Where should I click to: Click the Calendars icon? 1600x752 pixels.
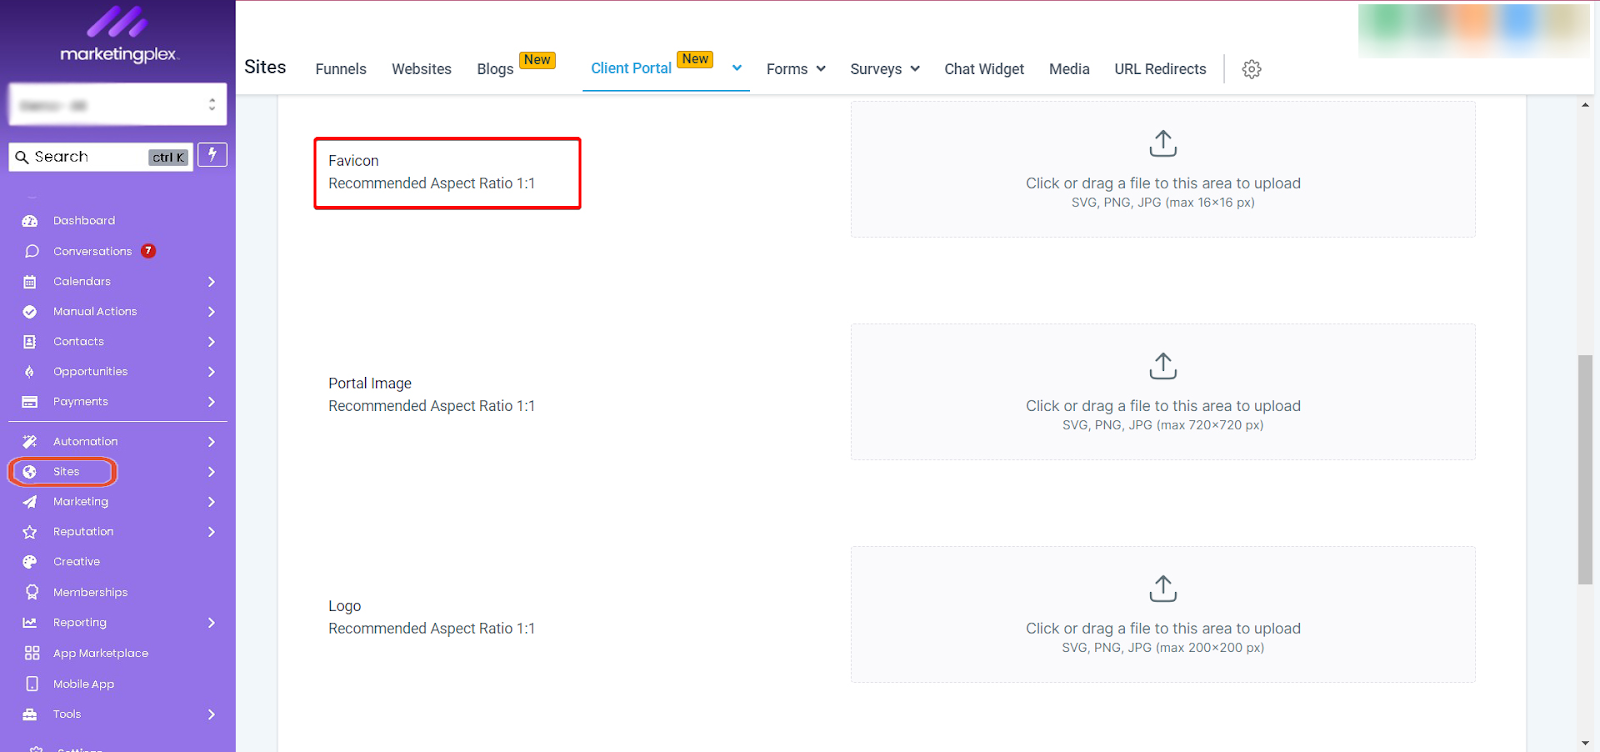click(30, 282)
